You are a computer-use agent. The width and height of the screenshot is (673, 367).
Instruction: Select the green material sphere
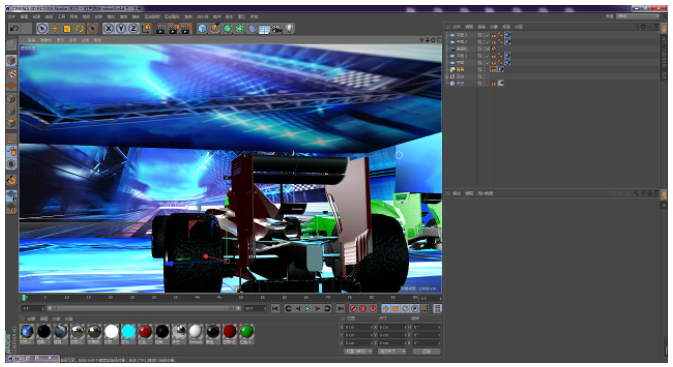(x=246, y=332)
